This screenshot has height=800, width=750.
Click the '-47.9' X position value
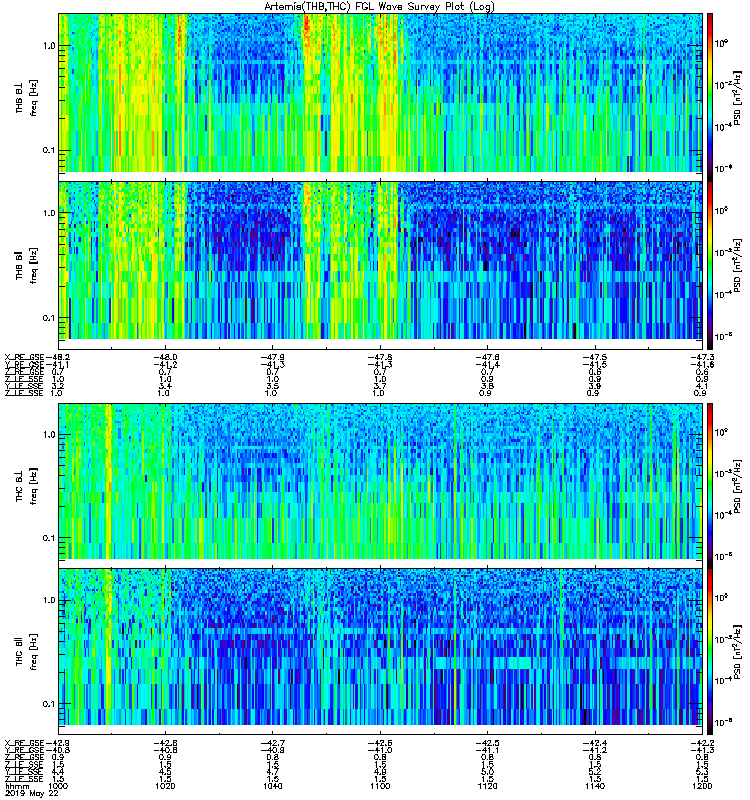click(272, 357)
